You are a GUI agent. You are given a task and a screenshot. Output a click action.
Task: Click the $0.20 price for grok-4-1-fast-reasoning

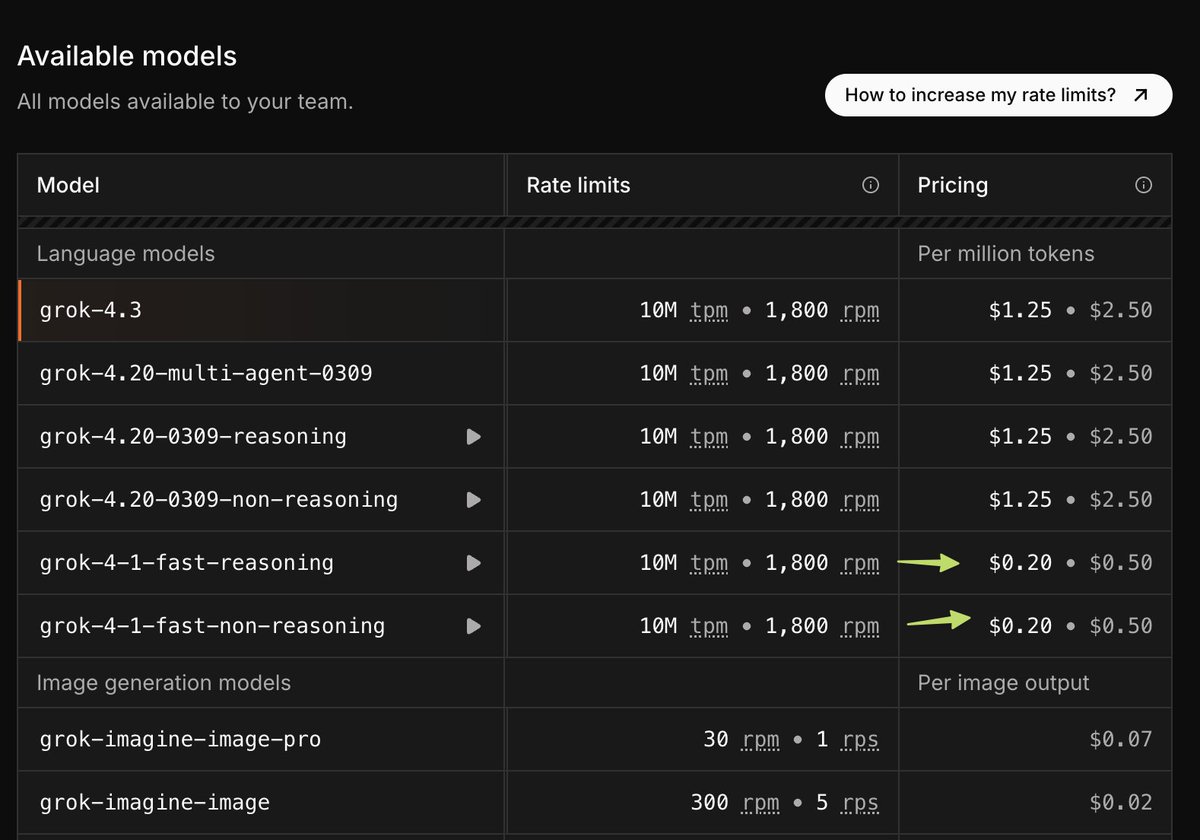click(1020, 563)
